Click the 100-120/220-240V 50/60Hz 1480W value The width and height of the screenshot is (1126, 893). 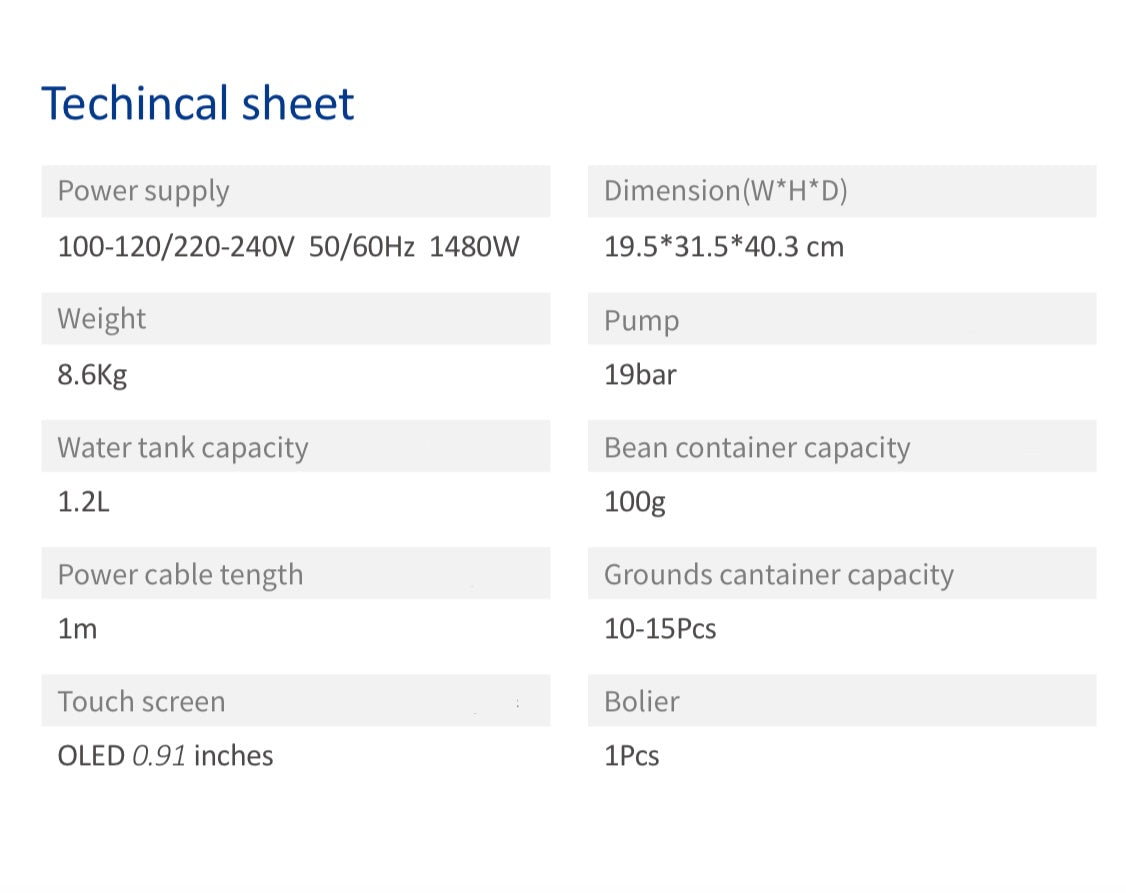click(x=288, y=247)
